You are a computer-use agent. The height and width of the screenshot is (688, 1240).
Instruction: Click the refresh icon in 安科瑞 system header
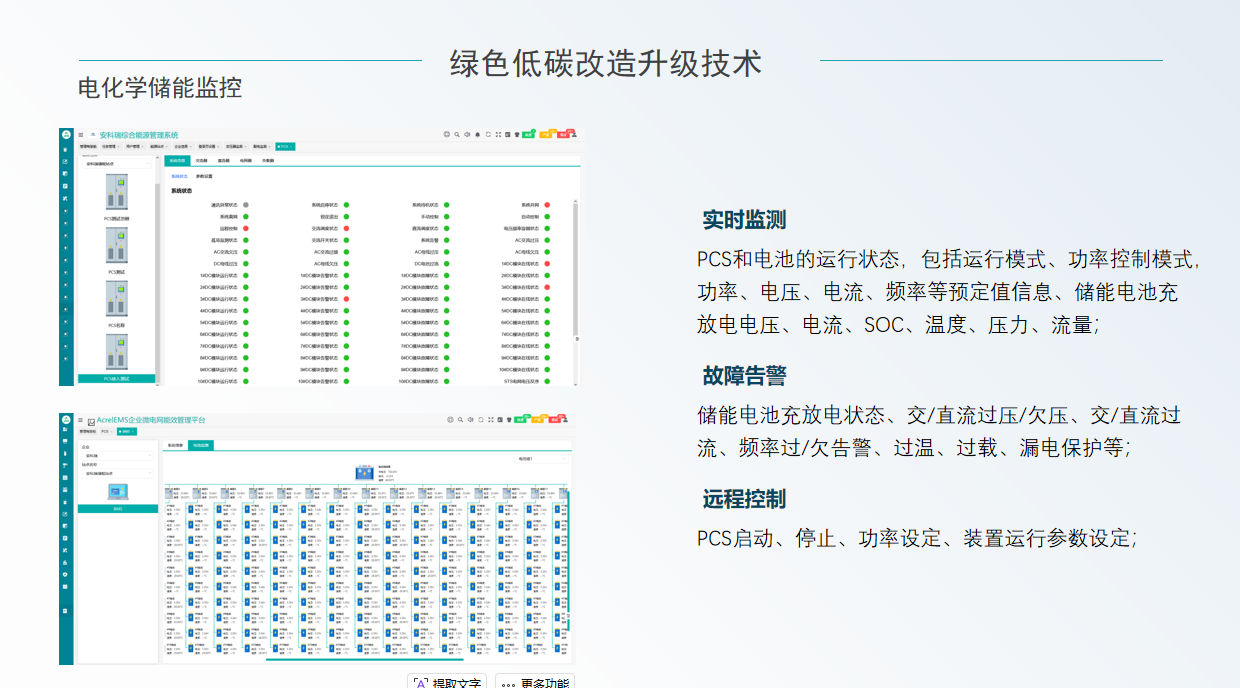coord(488,134)
